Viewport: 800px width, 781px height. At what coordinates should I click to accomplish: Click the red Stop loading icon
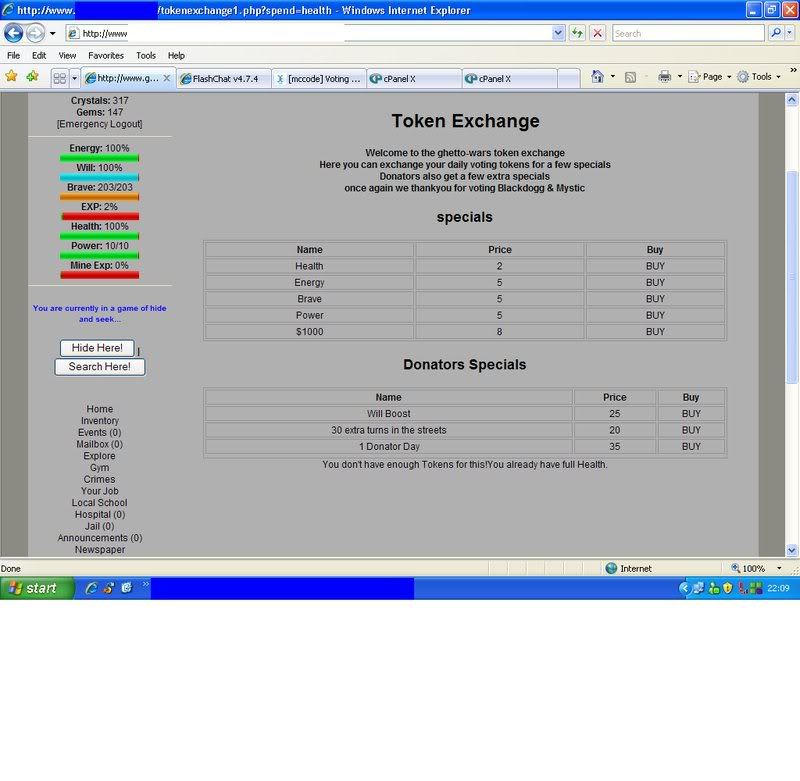point(597,33)
